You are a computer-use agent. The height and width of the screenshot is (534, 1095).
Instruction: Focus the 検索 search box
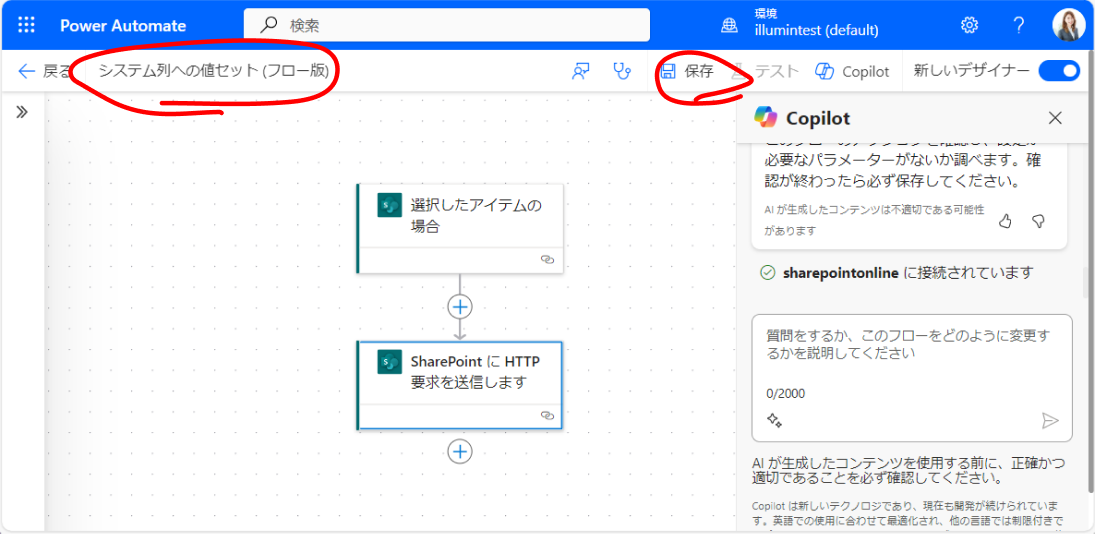(447, 26)
